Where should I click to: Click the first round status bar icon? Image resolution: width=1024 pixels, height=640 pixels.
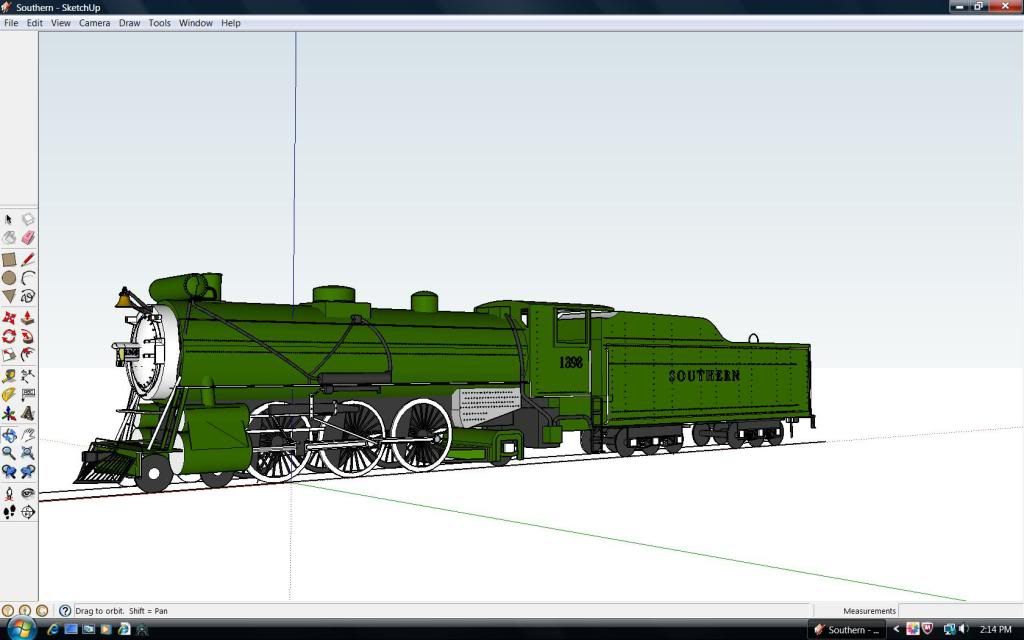8,611
